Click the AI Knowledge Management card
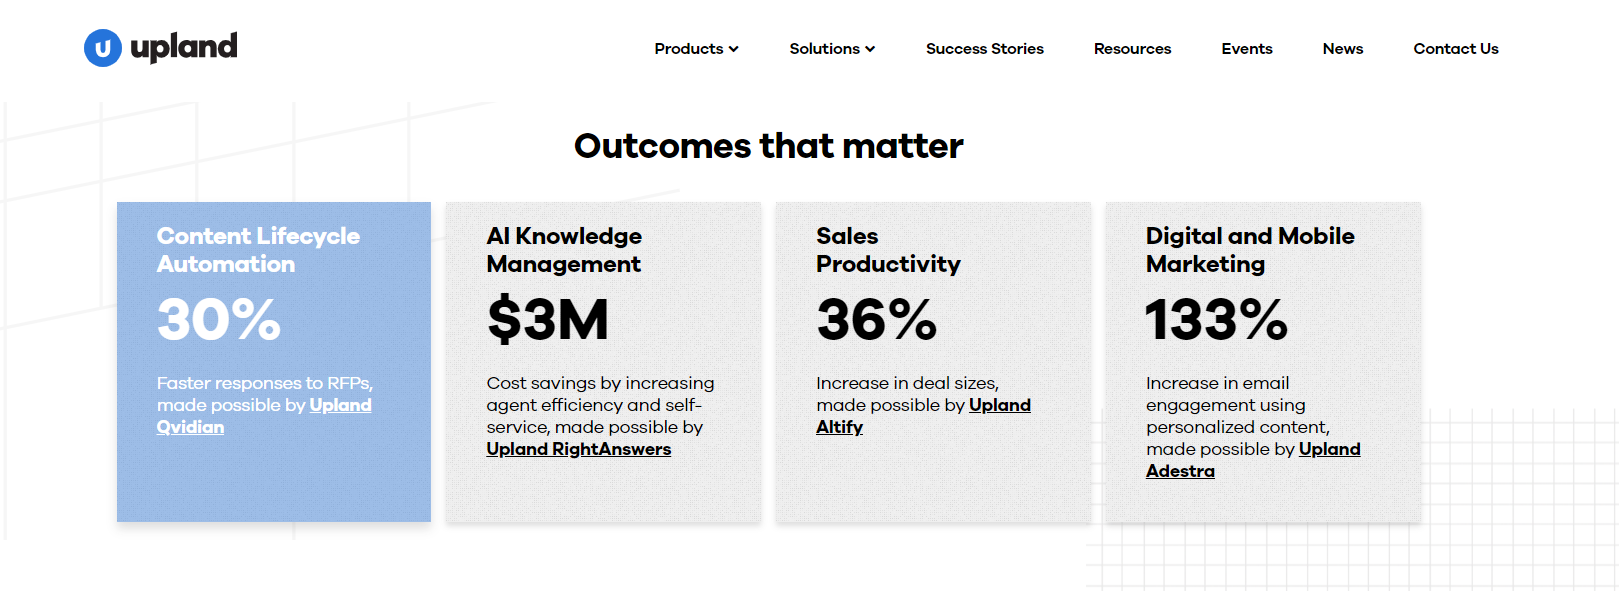The height and width of the screenshot is (591, 1619). click(602, 362)
